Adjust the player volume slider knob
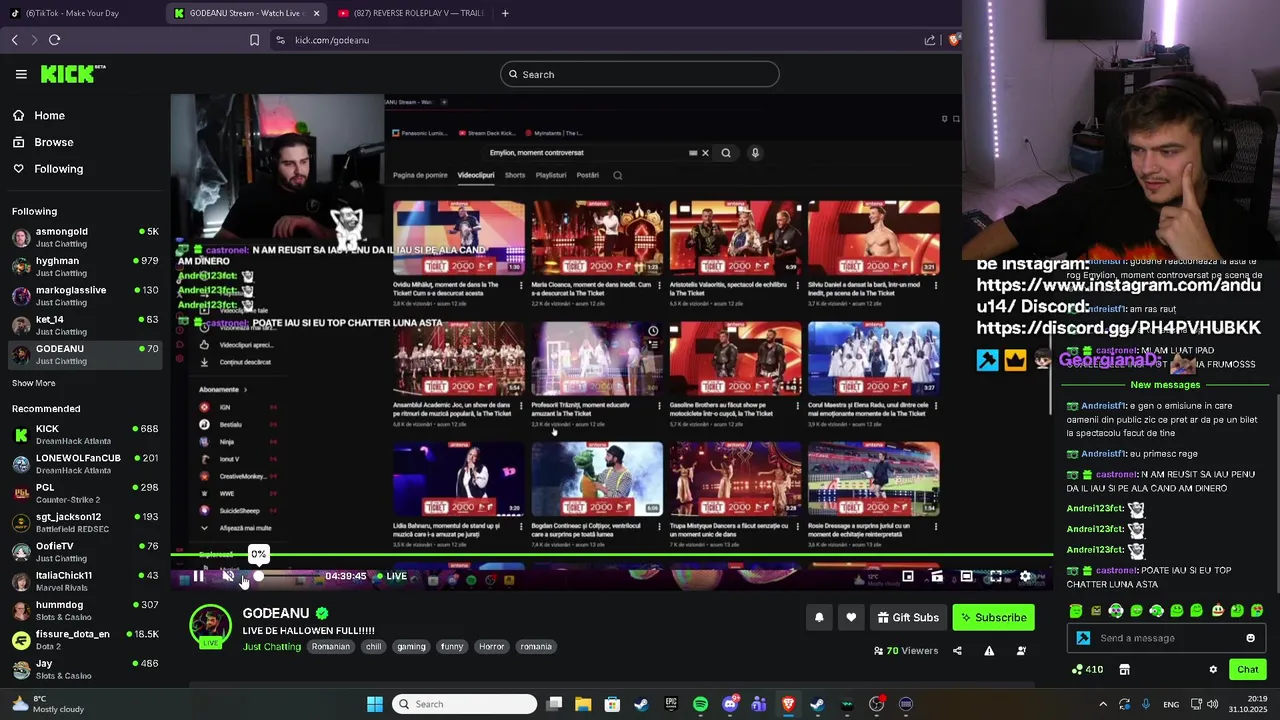This screenshot has height=720, width=1280. point(259,576)
